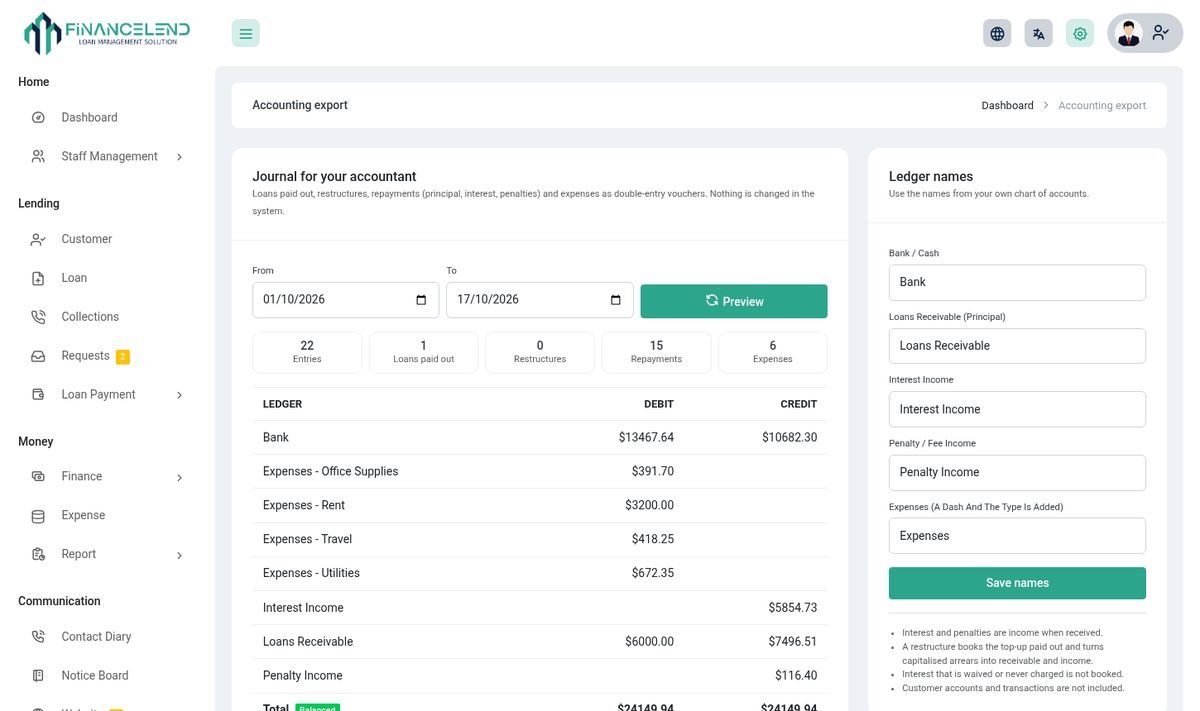Screen dimensions: 1200x711
Task: Click the green Preview button
Action: point(734,301)
